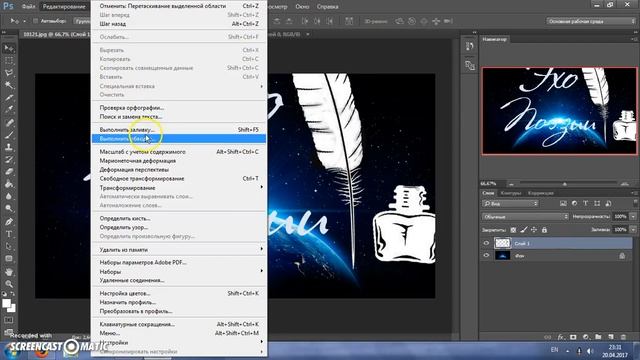Click the foreground color swatch
This screenshot has height=360, width=640.
[x=6, y=303]
